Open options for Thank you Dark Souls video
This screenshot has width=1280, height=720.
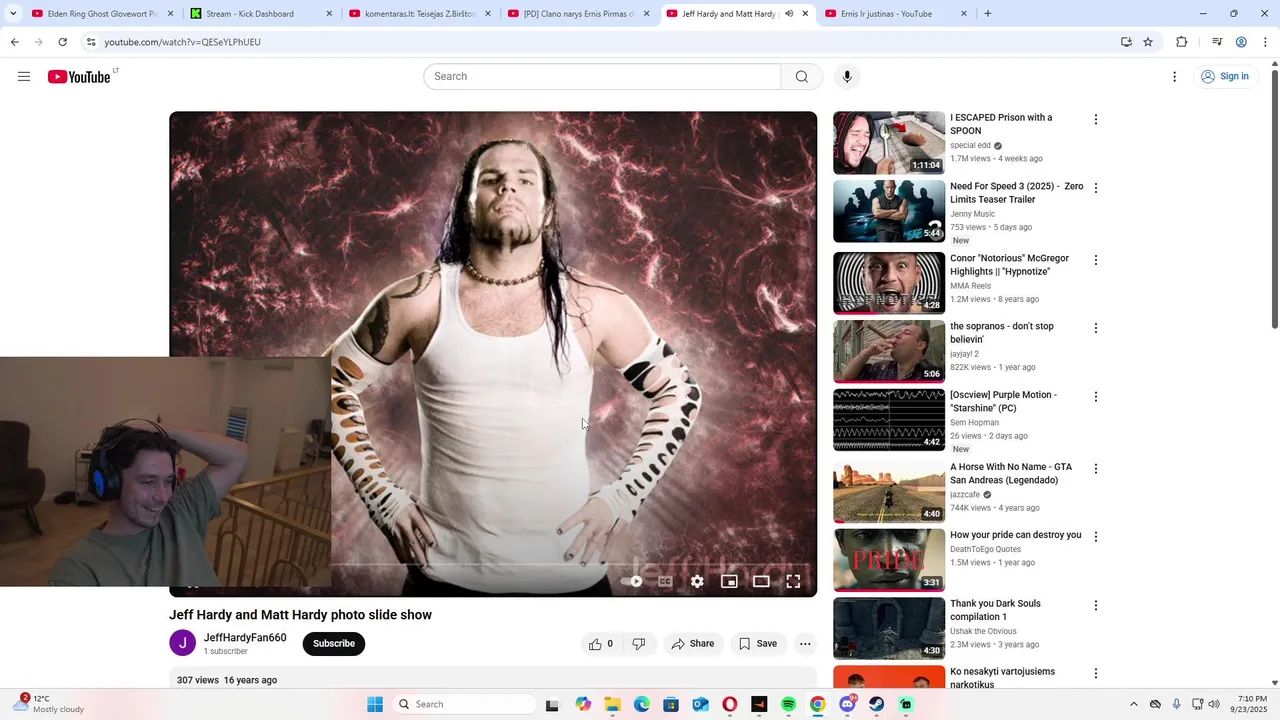coord(1096,606)
